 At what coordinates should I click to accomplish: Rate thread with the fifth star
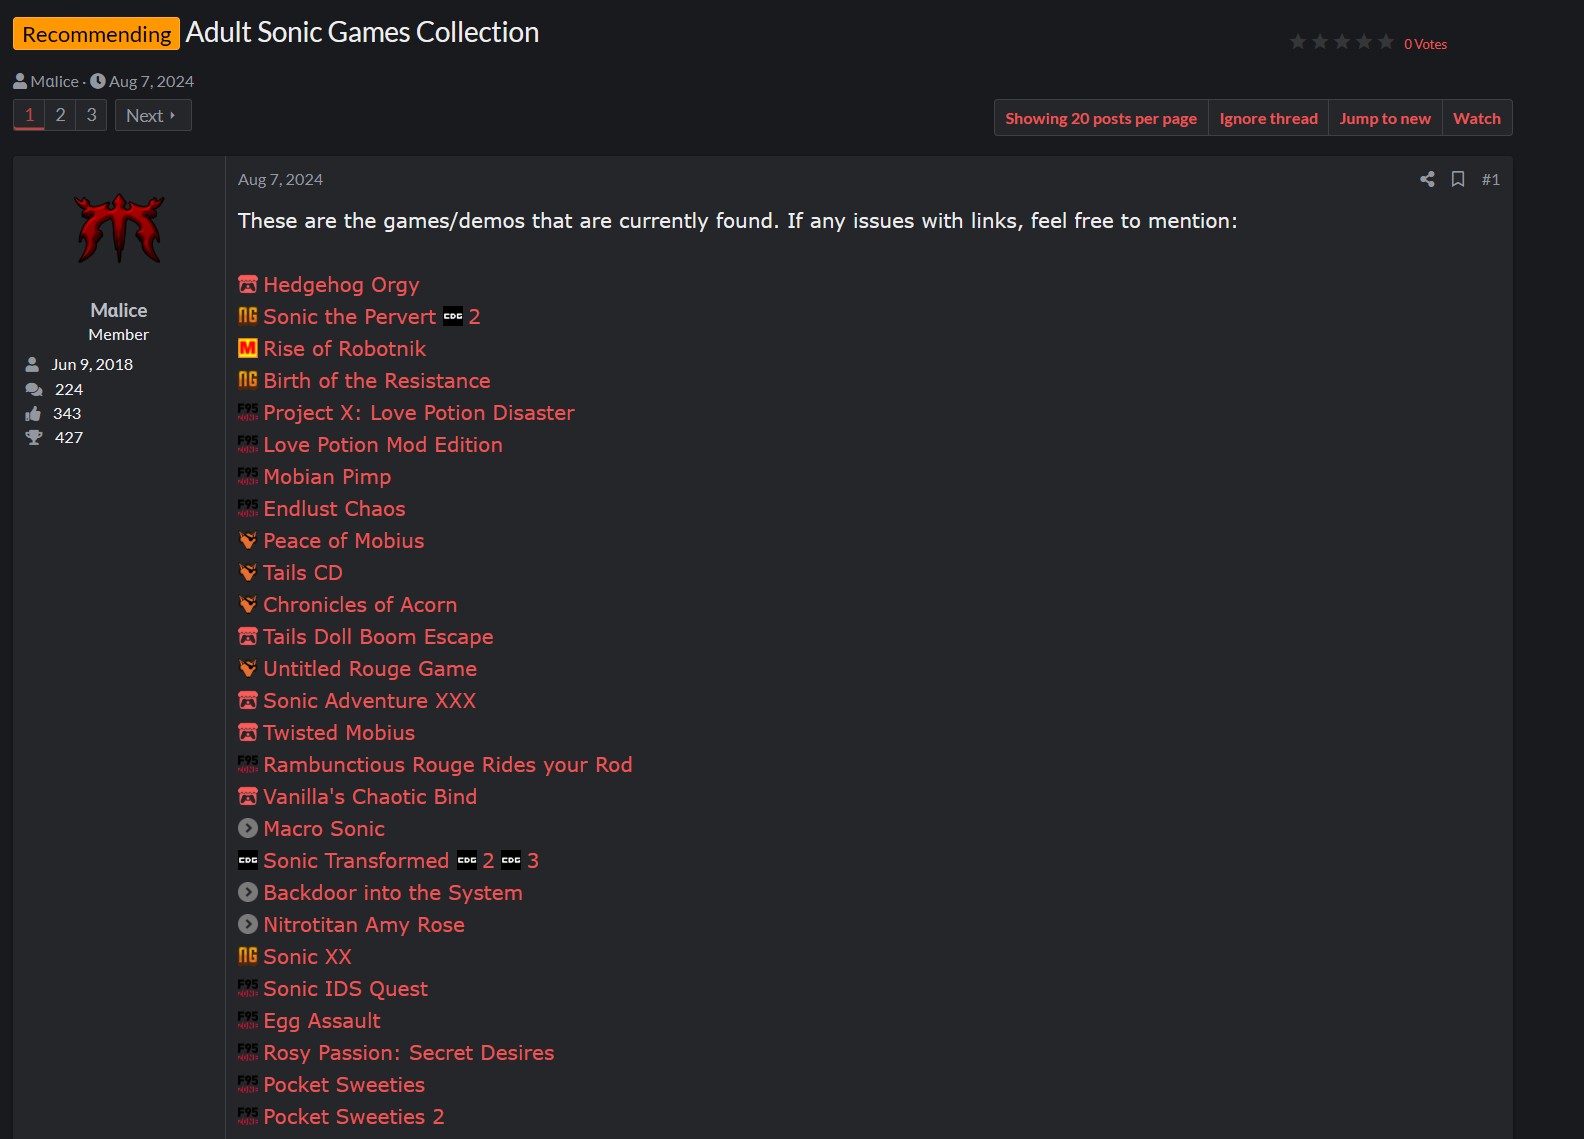(x=1386, y=42)
